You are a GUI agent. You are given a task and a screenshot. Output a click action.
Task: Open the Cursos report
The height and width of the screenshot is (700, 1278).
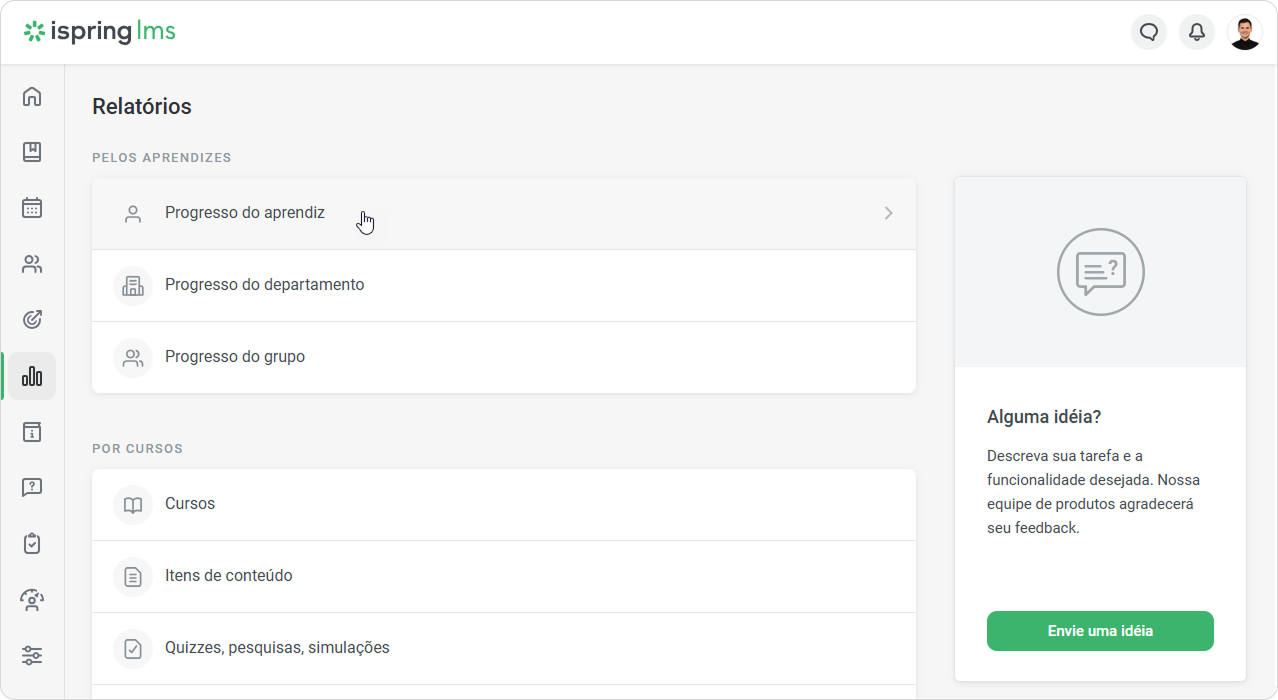pos(190,504)
